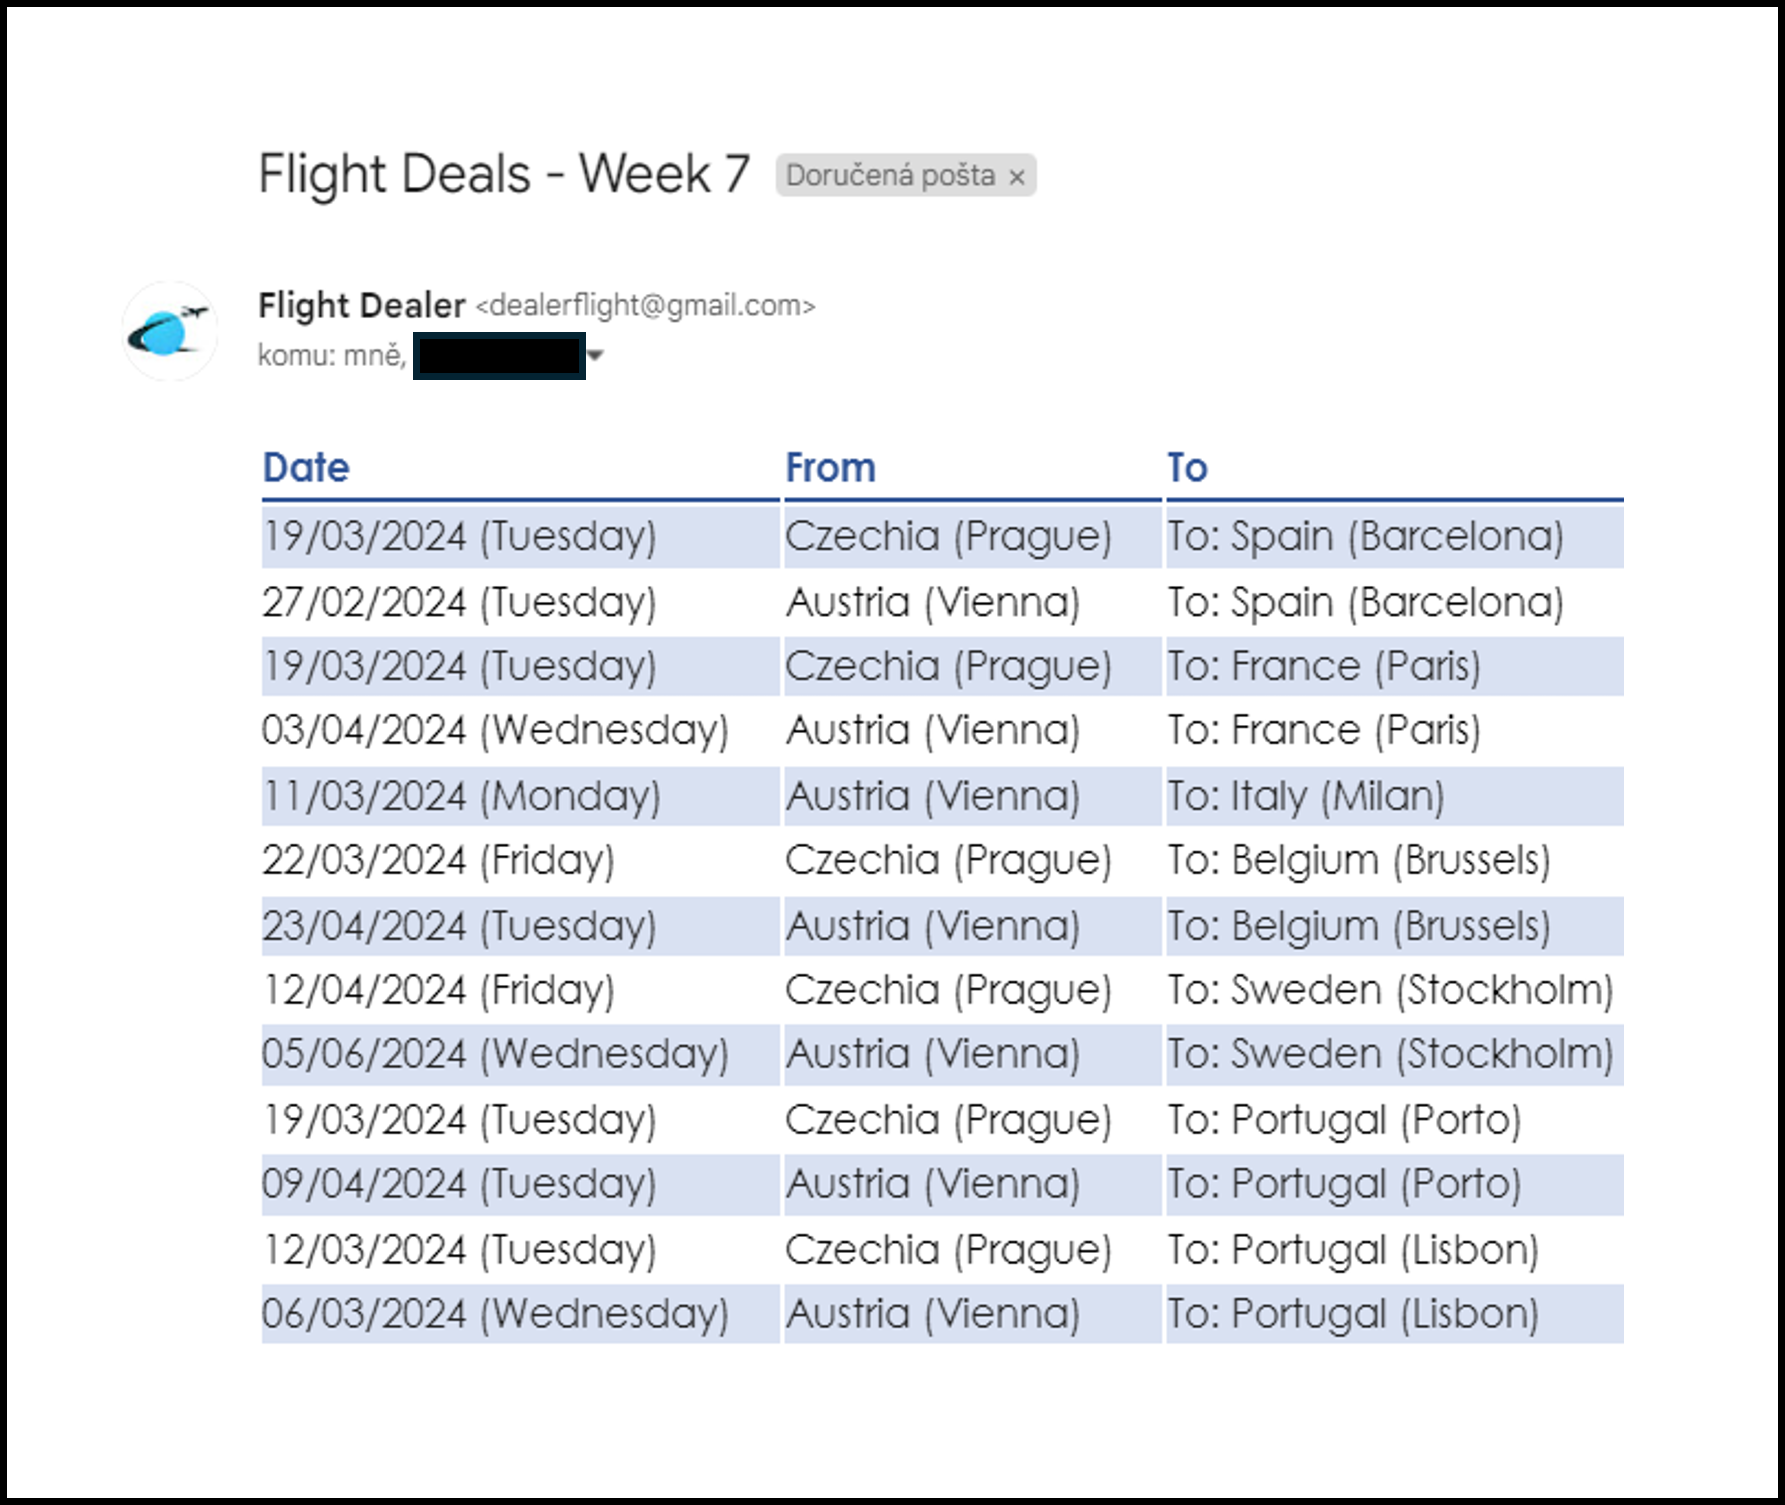Click the email subject Flight Deals - Week 7

504,174
